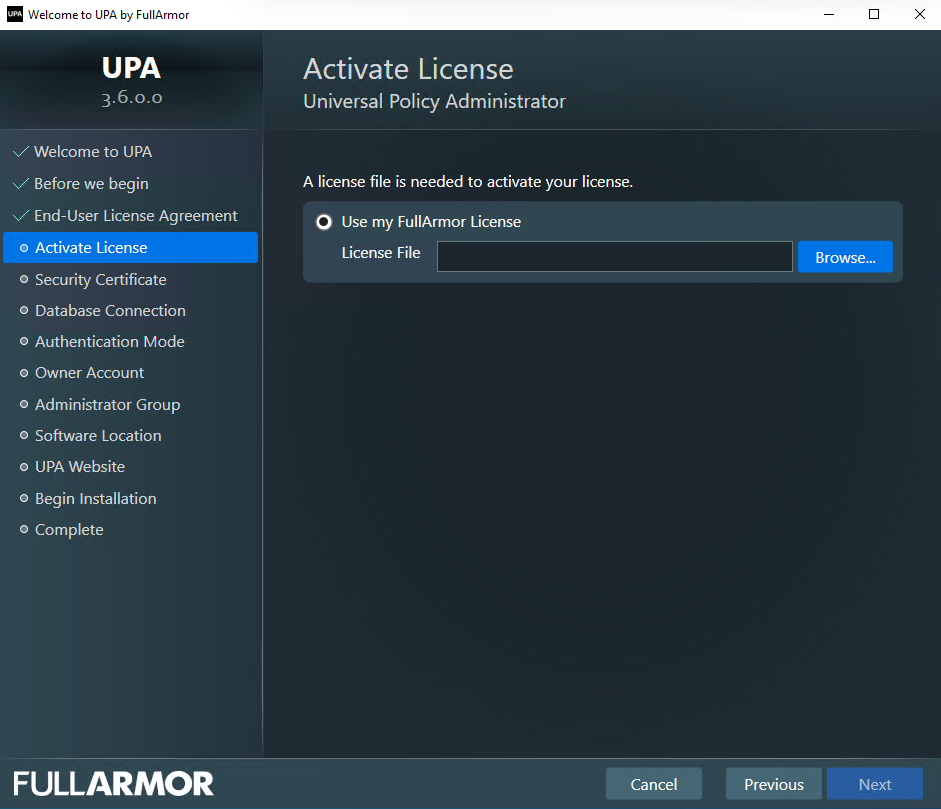
Task: Click the Next button
Action: tap(874, 784)
